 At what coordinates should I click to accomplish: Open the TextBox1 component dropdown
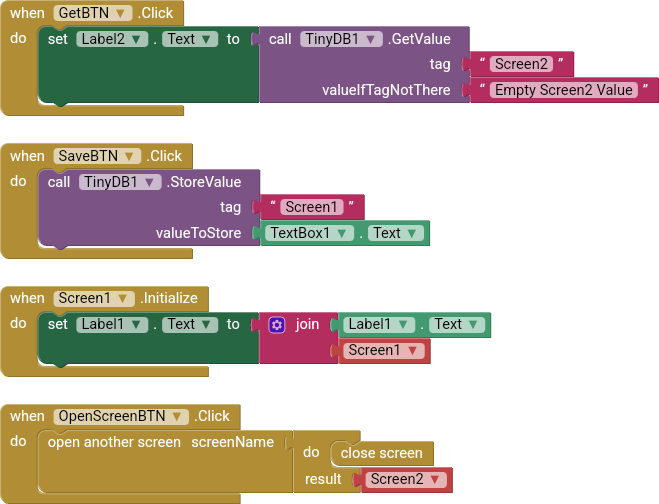[x=344, y=233]
